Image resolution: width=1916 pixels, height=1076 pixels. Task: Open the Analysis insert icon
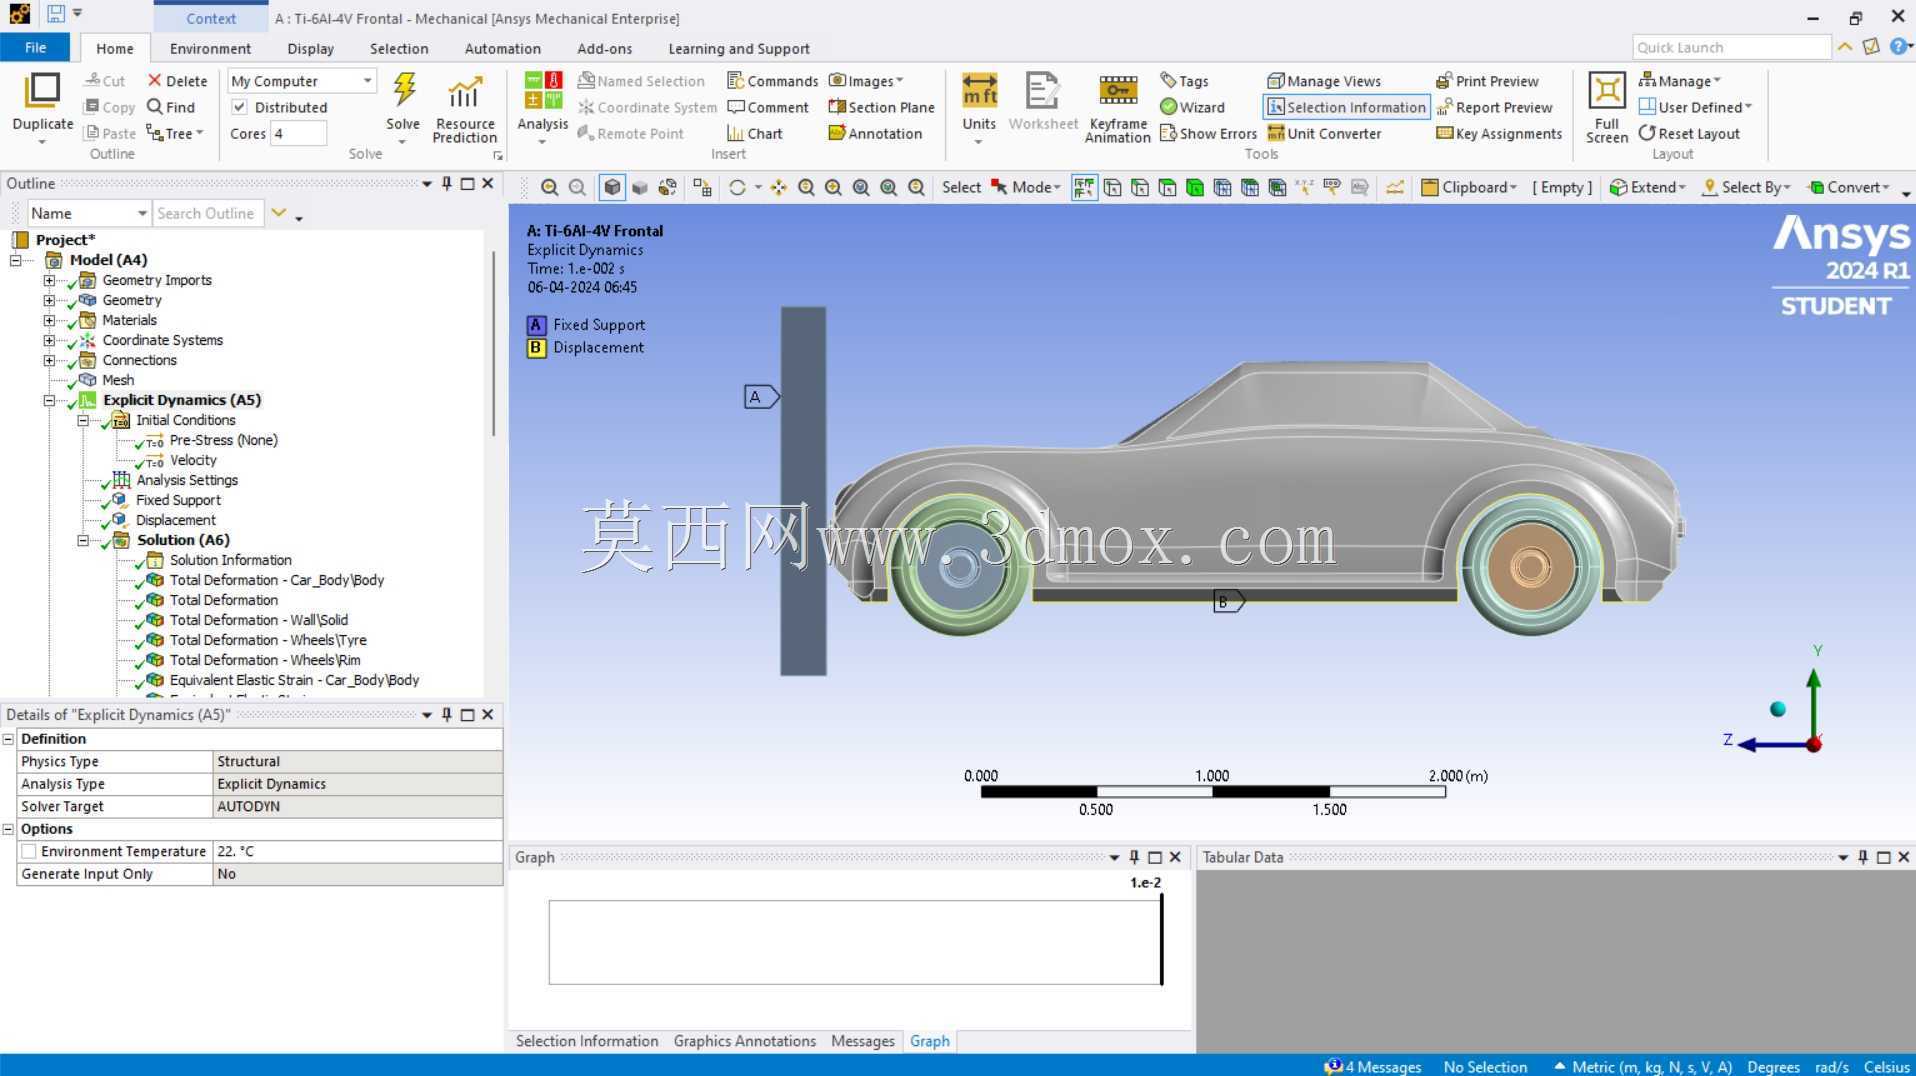[x=542, y=103]
